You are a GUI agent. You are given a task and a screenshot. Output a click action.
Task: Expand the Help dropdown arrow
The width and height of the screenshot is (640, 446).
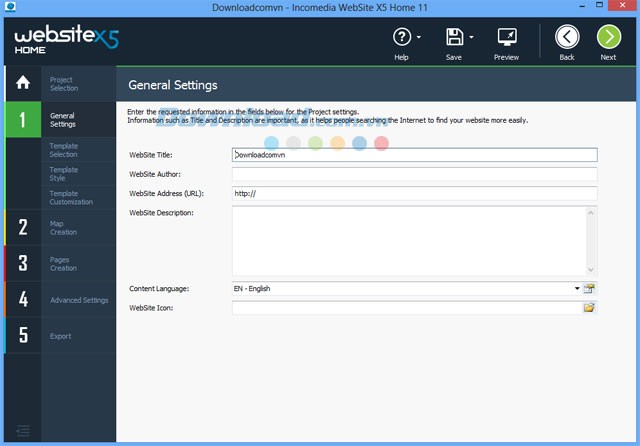(x=418, y=39)
